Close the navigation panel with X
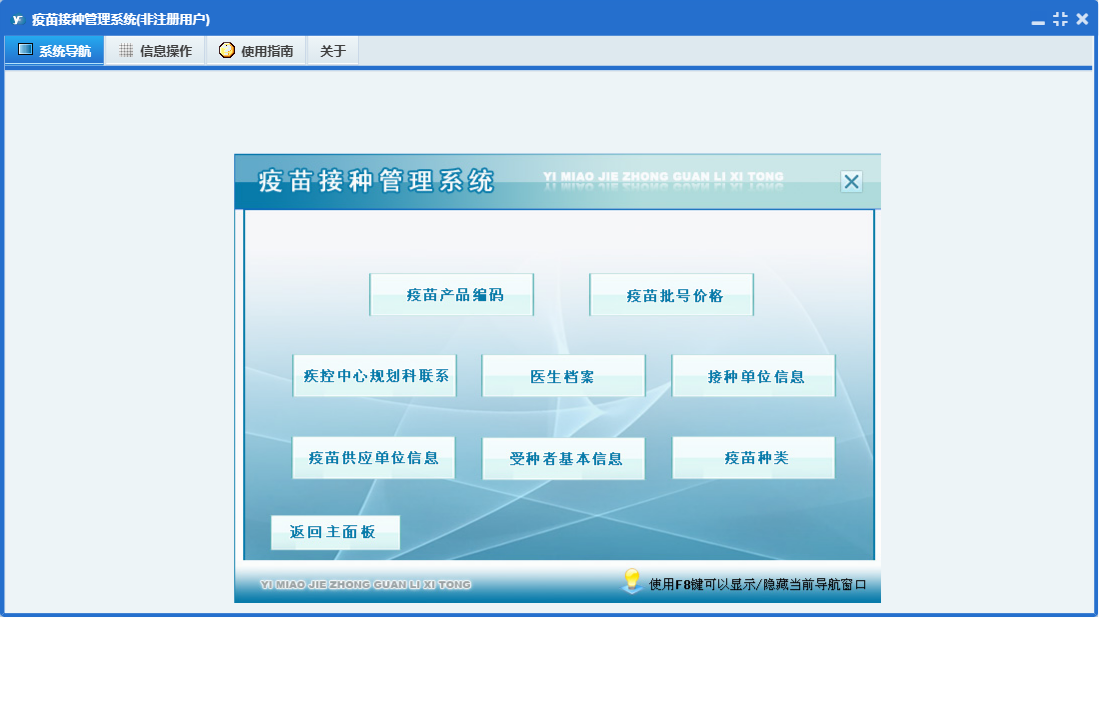The image size is (1099, 723). 852,182
